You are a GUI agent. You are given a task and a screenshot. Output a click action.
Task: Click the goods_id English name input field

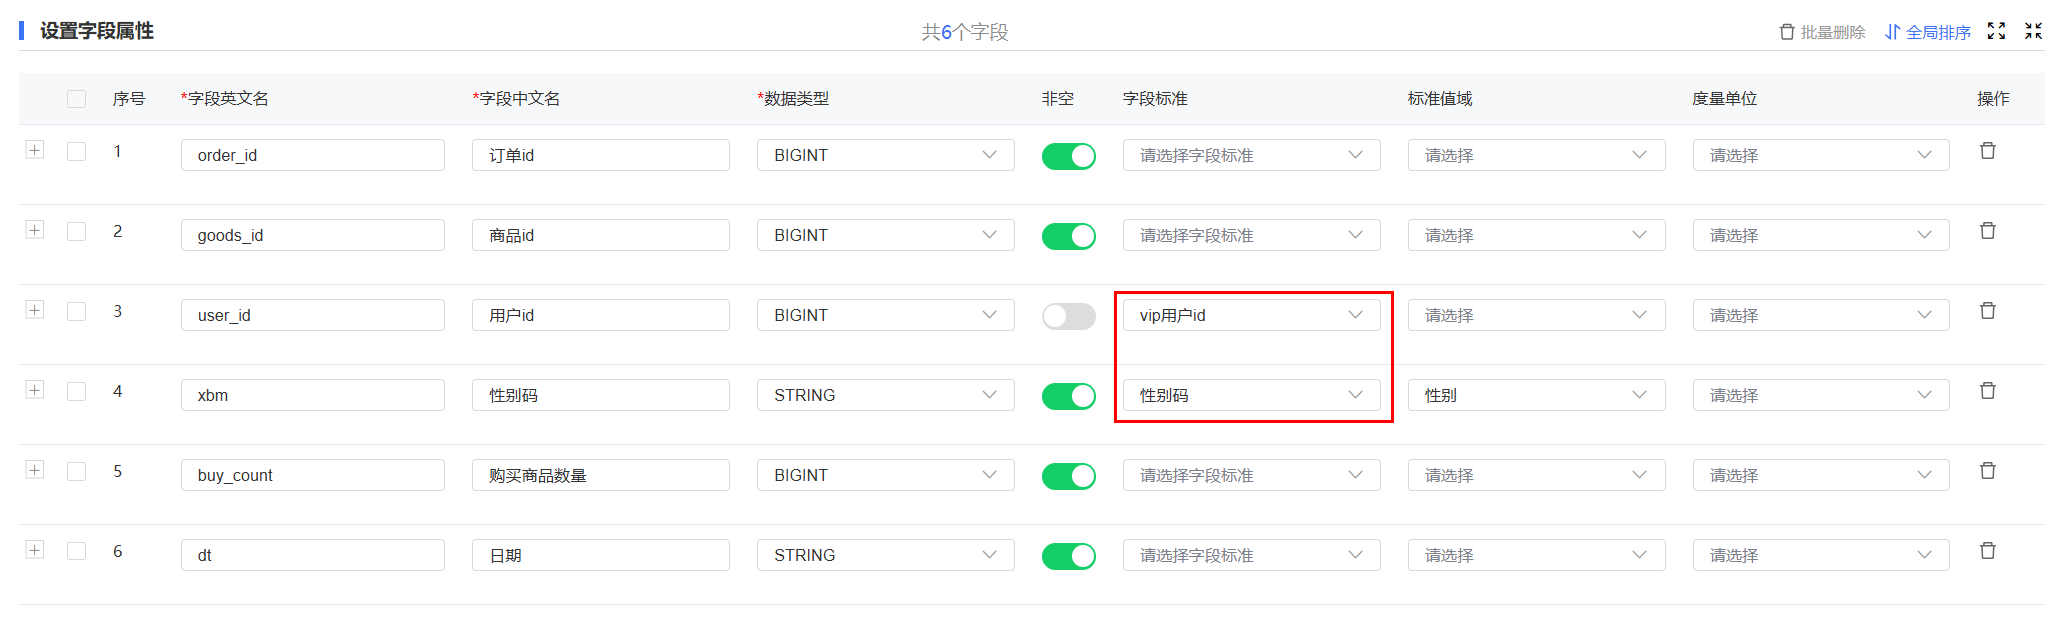click(313, 235)
